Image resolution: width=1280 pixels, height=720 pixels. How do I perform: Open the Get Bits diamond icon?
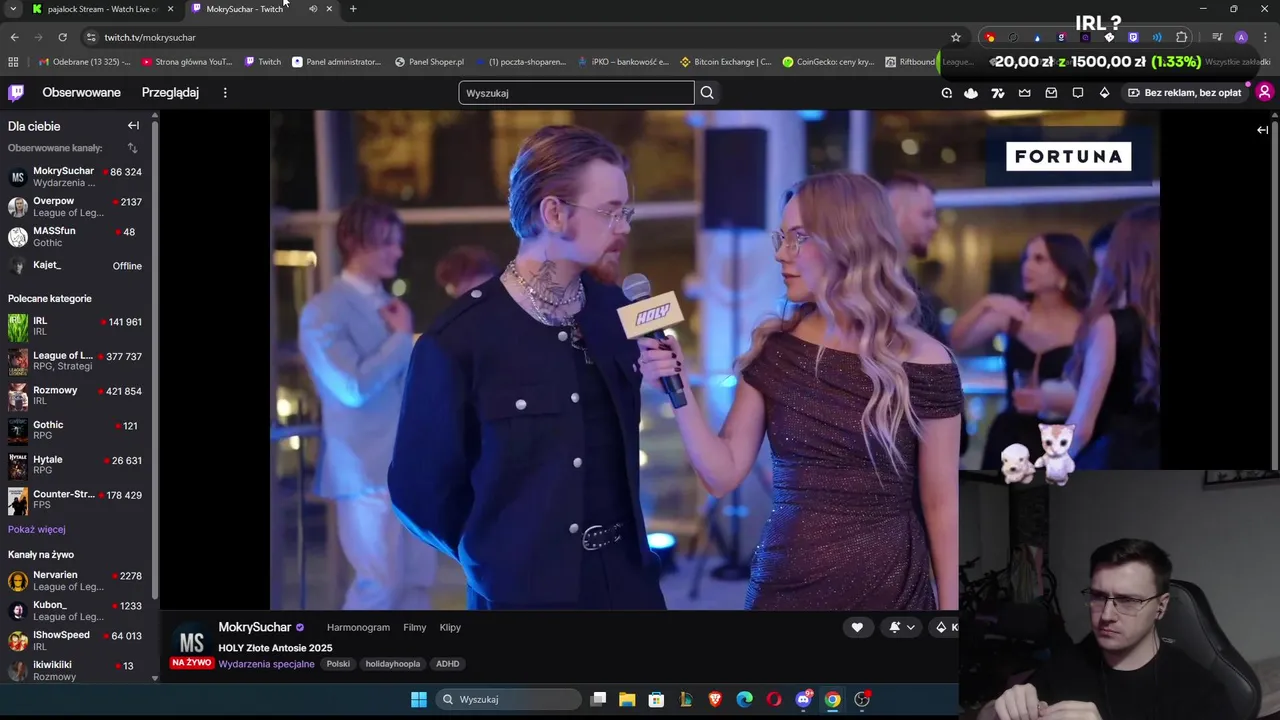click(1104, 93)
